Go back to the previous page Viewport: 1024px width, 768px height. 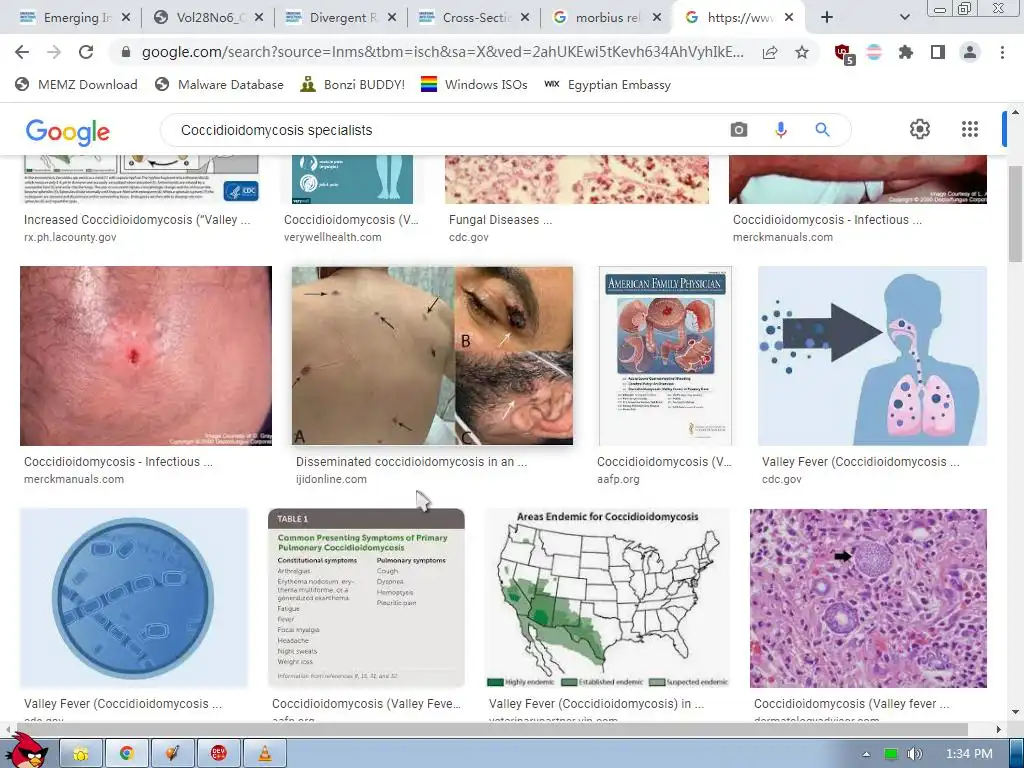tap(22, 52)
